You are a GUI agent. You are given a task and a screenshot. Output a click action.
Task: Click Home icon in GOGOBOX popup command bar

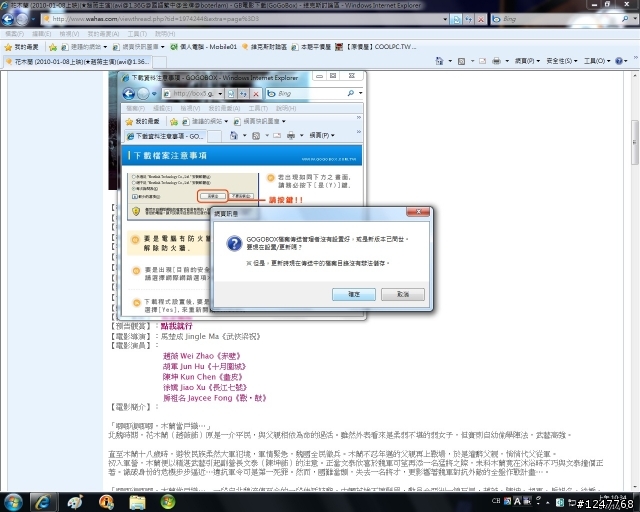[233, 136]
